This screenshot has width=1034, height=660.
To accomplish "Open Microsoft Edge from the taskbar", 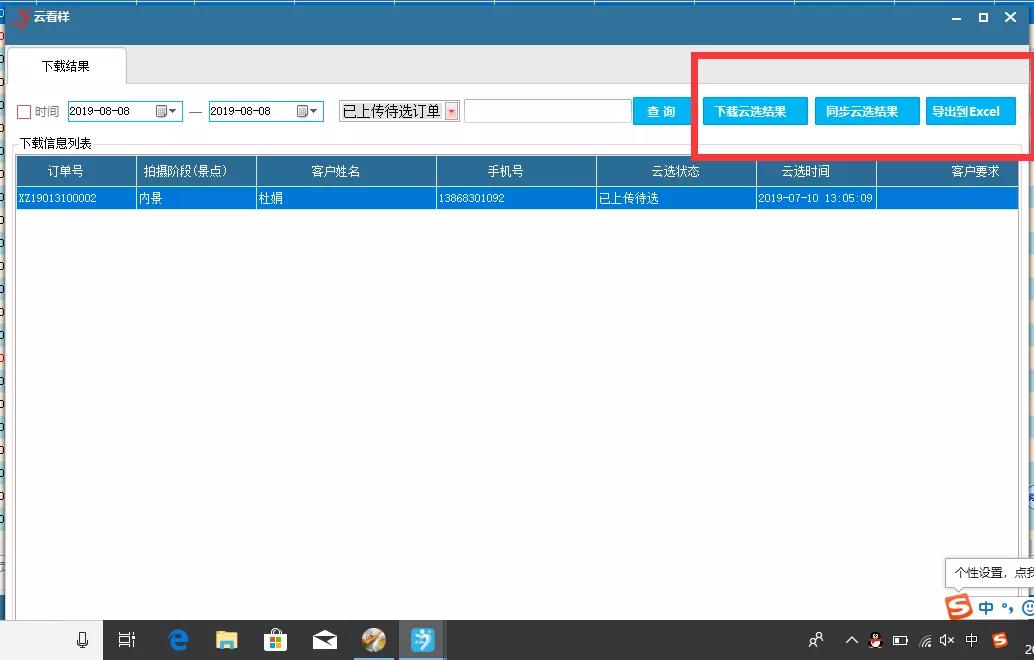I will tap(178, 639).
